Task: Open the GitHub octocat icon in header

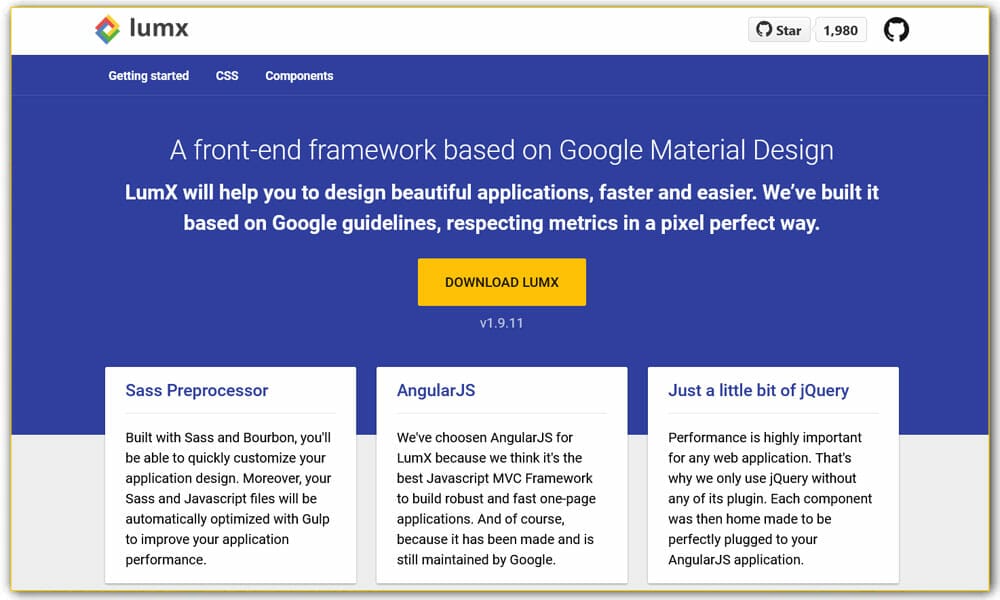Action: pyautogui.click(x=896, y=30)
